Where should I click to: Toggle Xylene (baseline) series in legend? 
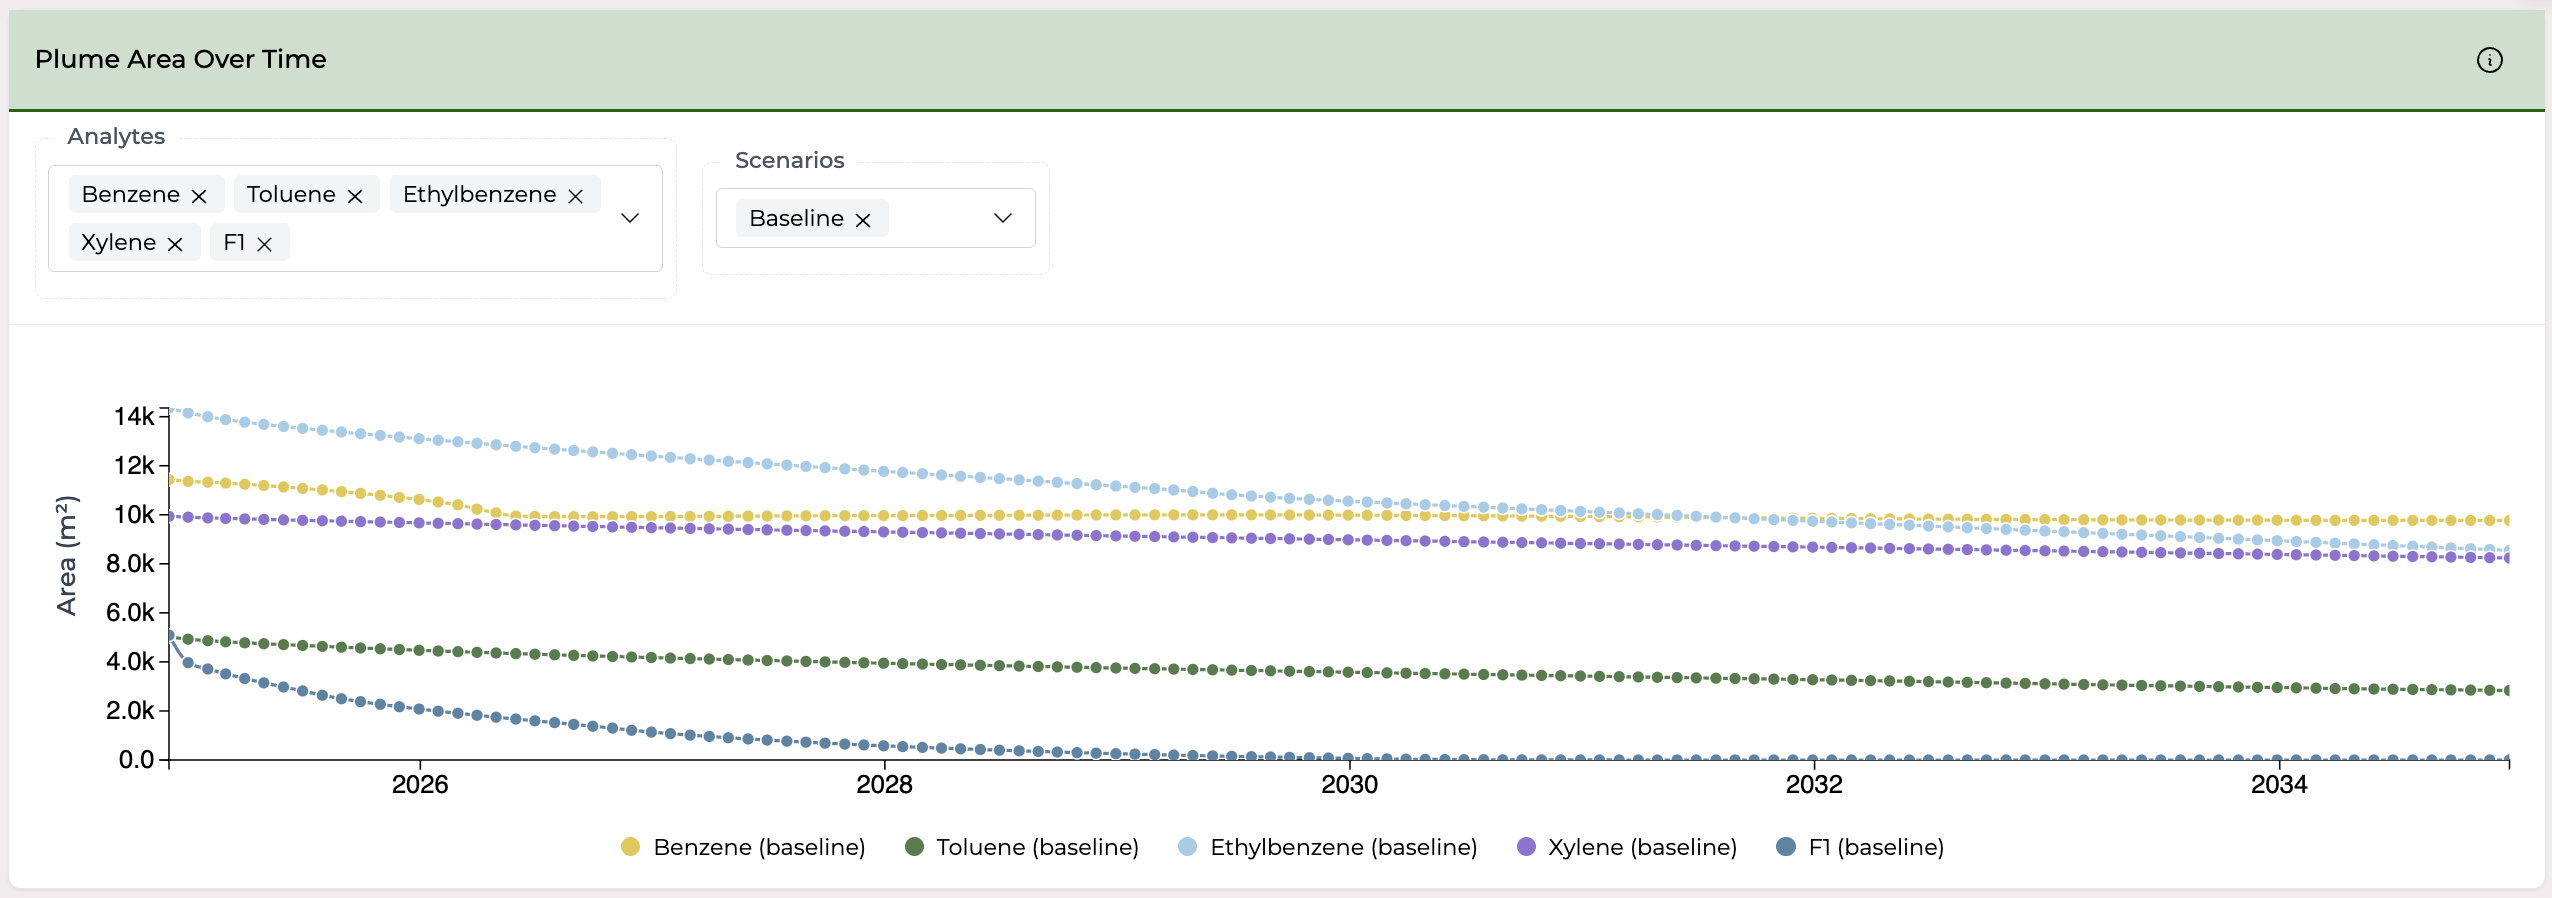coord(1627,847)
